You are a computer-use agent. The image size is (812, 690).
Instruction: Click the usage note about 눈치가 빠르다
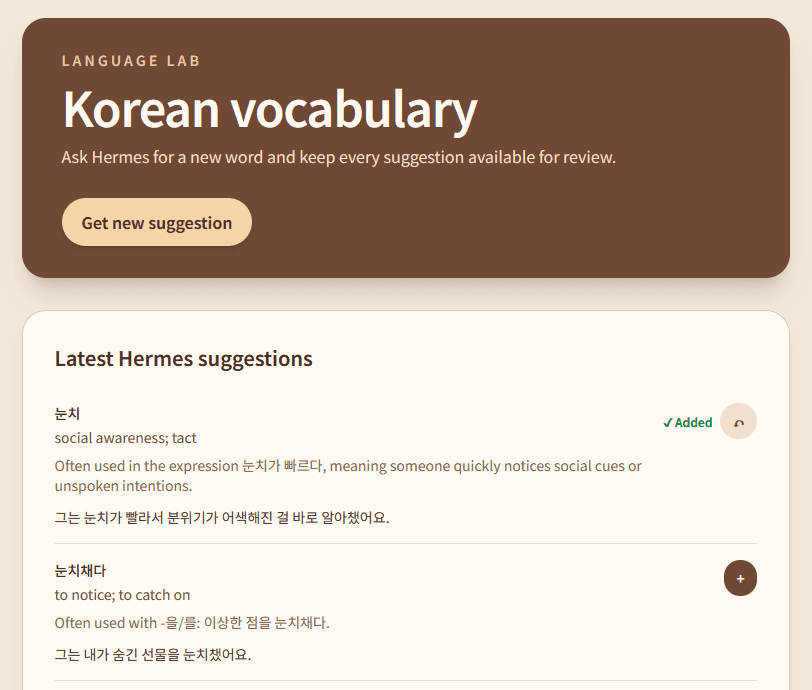point(348,476)
